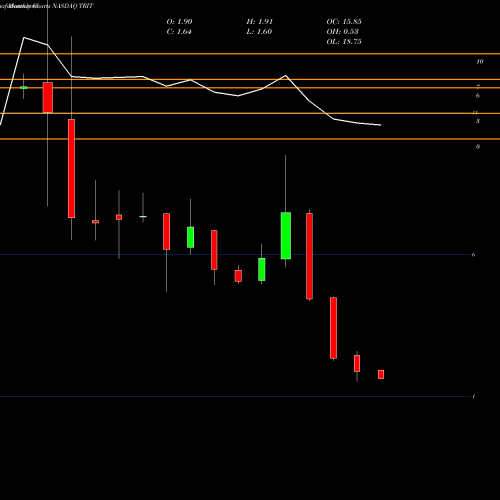The image size is (500, 500).
Task: Click the price axis label 3
Action: click(478, 121)
